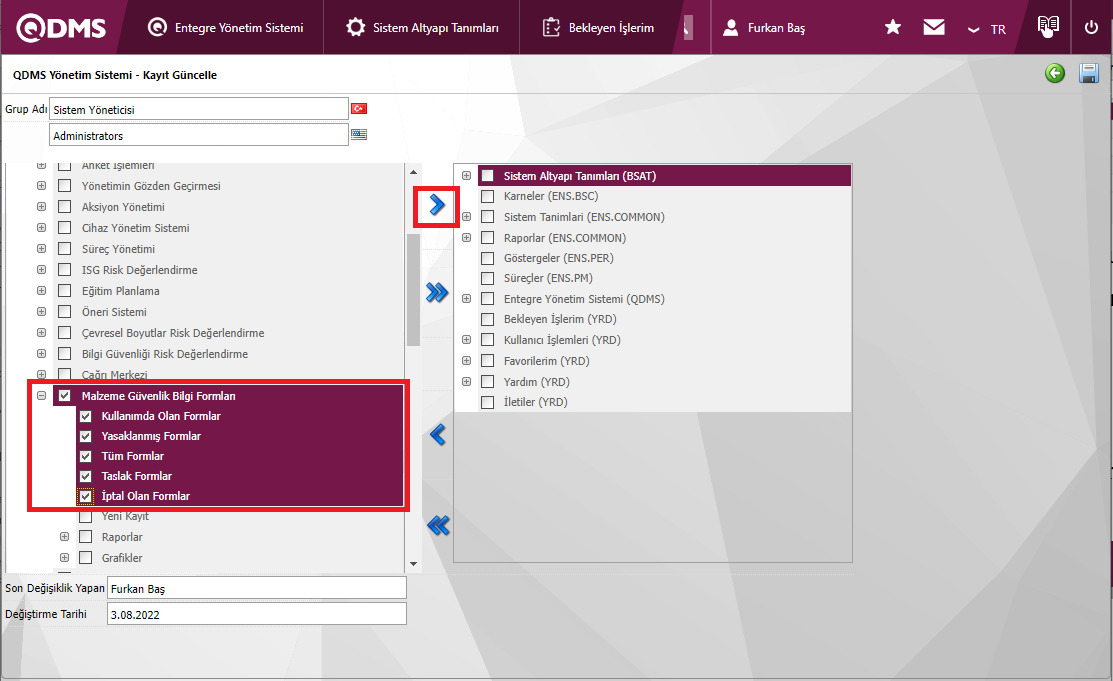
Task: Open the favorites star icon
Action: pos(893,28)
